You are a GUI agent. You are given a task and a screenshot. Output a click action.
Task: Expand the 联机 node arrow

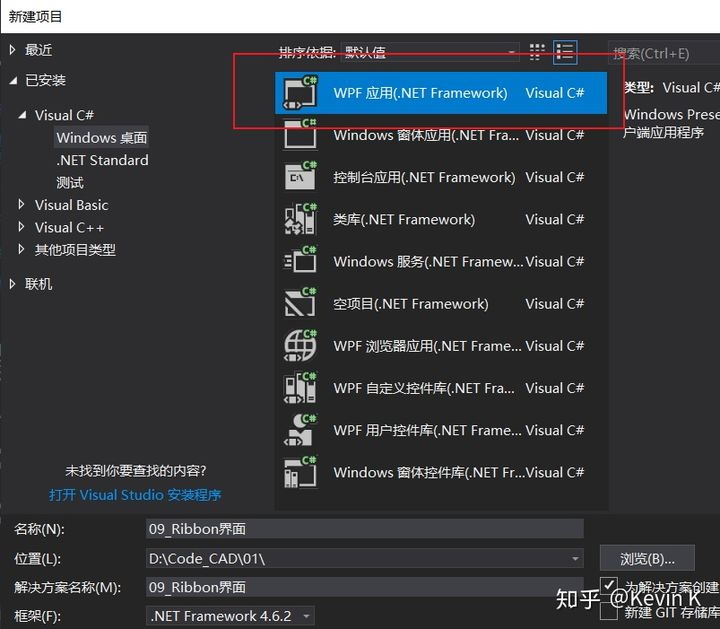coord(12,284)
